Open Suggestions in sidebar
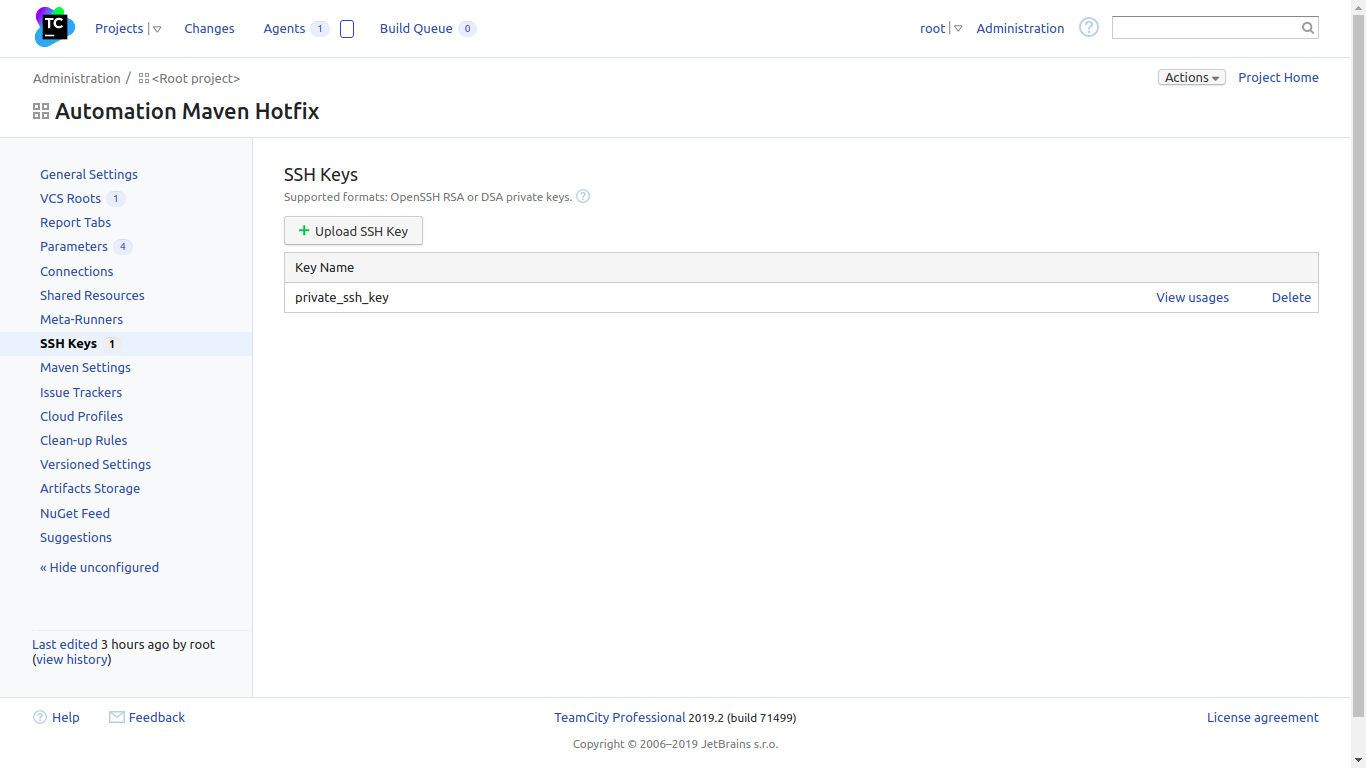Viewport: 1366px width, 768px height. (76, 537)
